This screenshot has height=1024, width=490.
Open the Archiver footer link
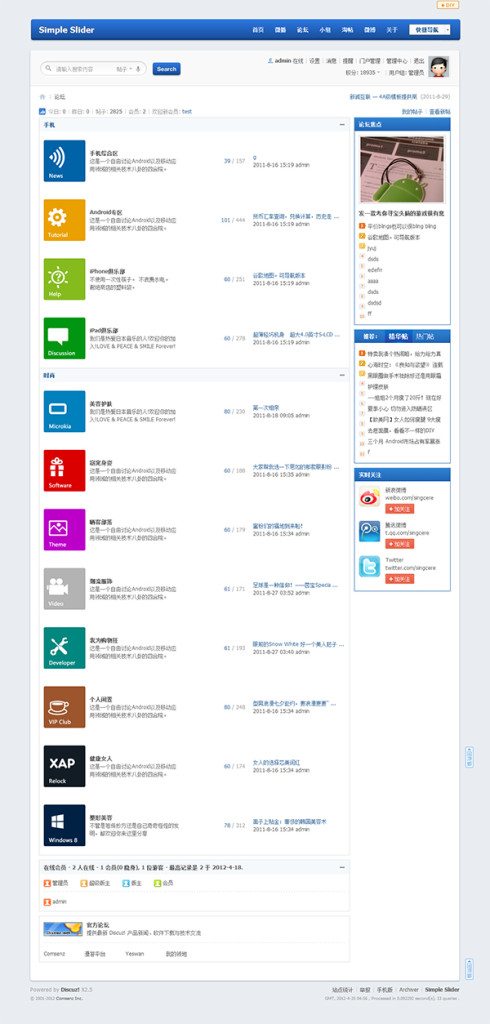click(x=409, y=990)
